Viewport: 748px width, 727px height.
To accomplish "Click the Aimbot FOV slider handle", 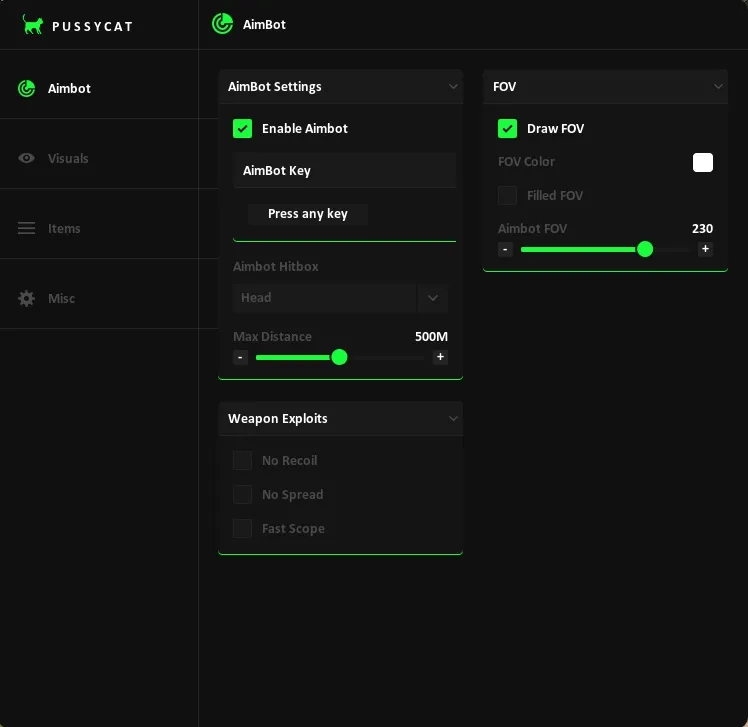I will pyautogui.click(x=645, y=249).
